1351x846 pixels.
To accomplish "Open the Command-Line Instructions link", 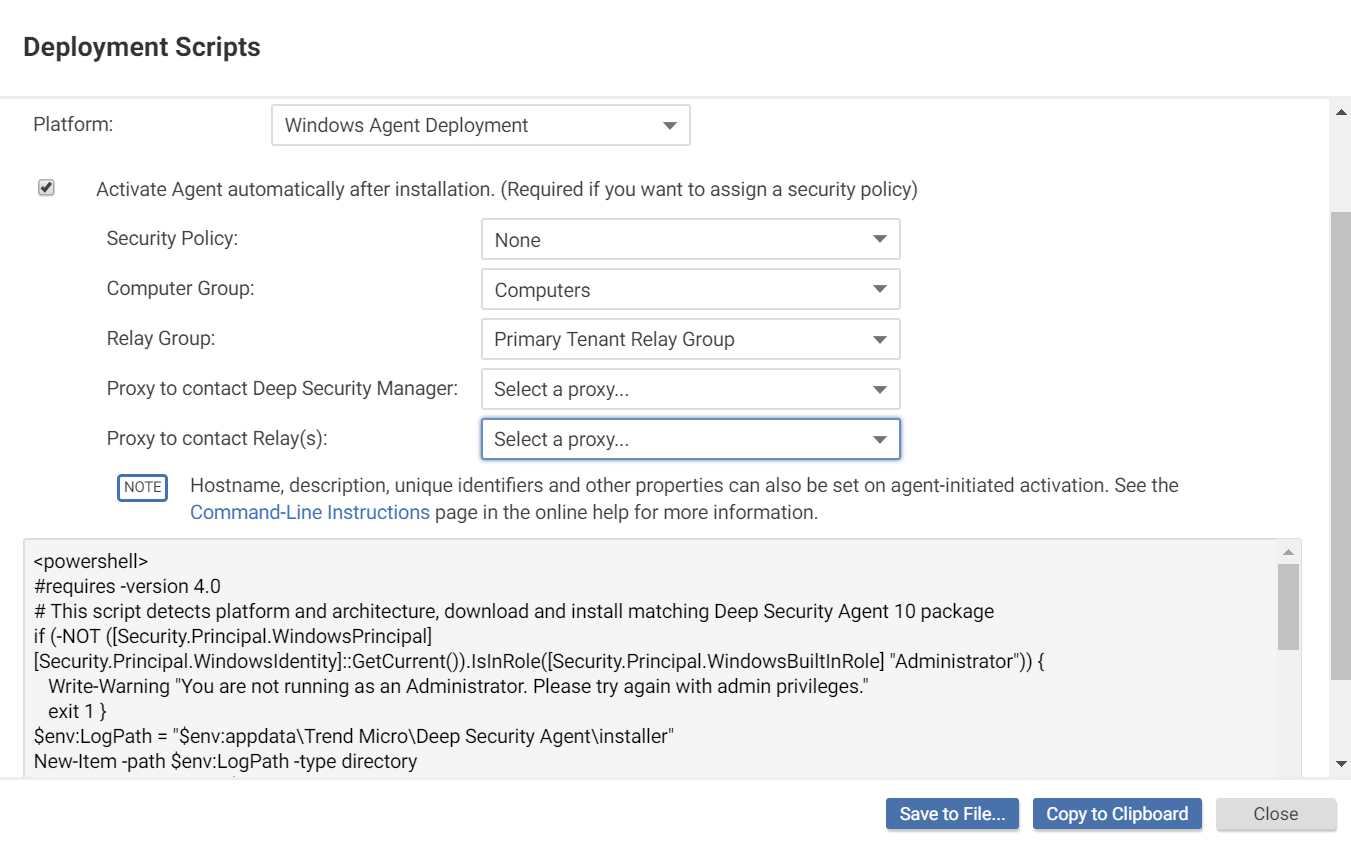I will click(309, 512).
